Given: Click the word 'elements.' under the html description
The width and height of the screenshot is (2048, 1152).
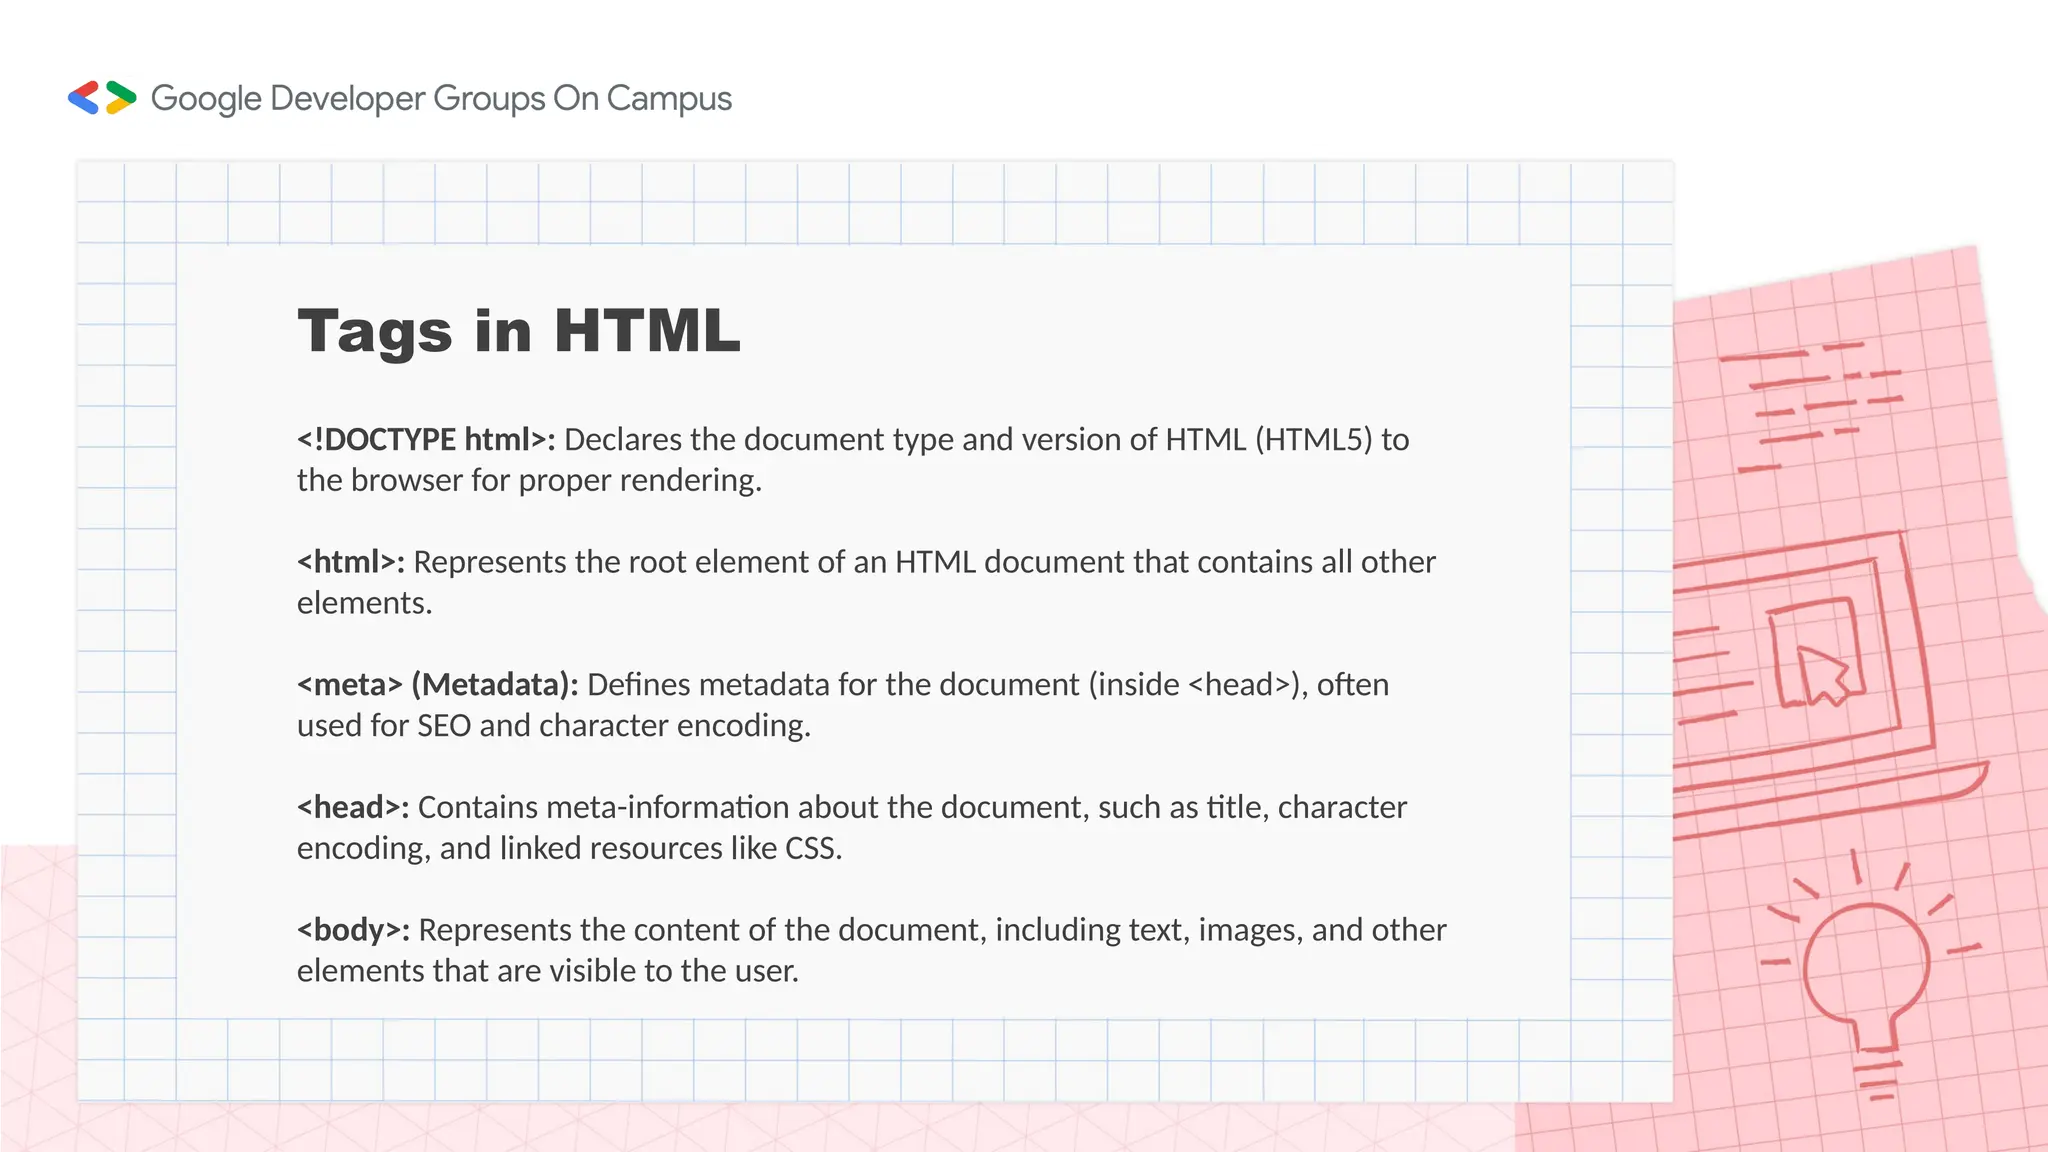Looking at the screenshot, I should (x=365, y=603).
